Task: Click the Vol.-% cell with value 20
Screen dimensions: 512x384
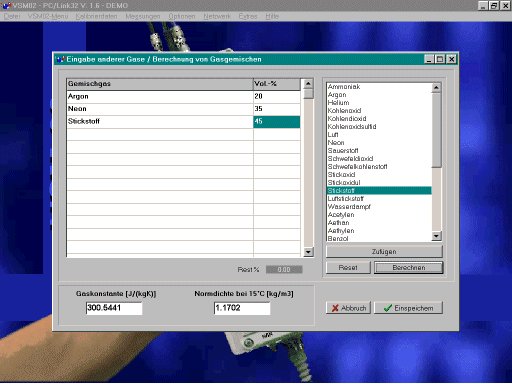Action: pyautogui.click(x=277, y=97)
